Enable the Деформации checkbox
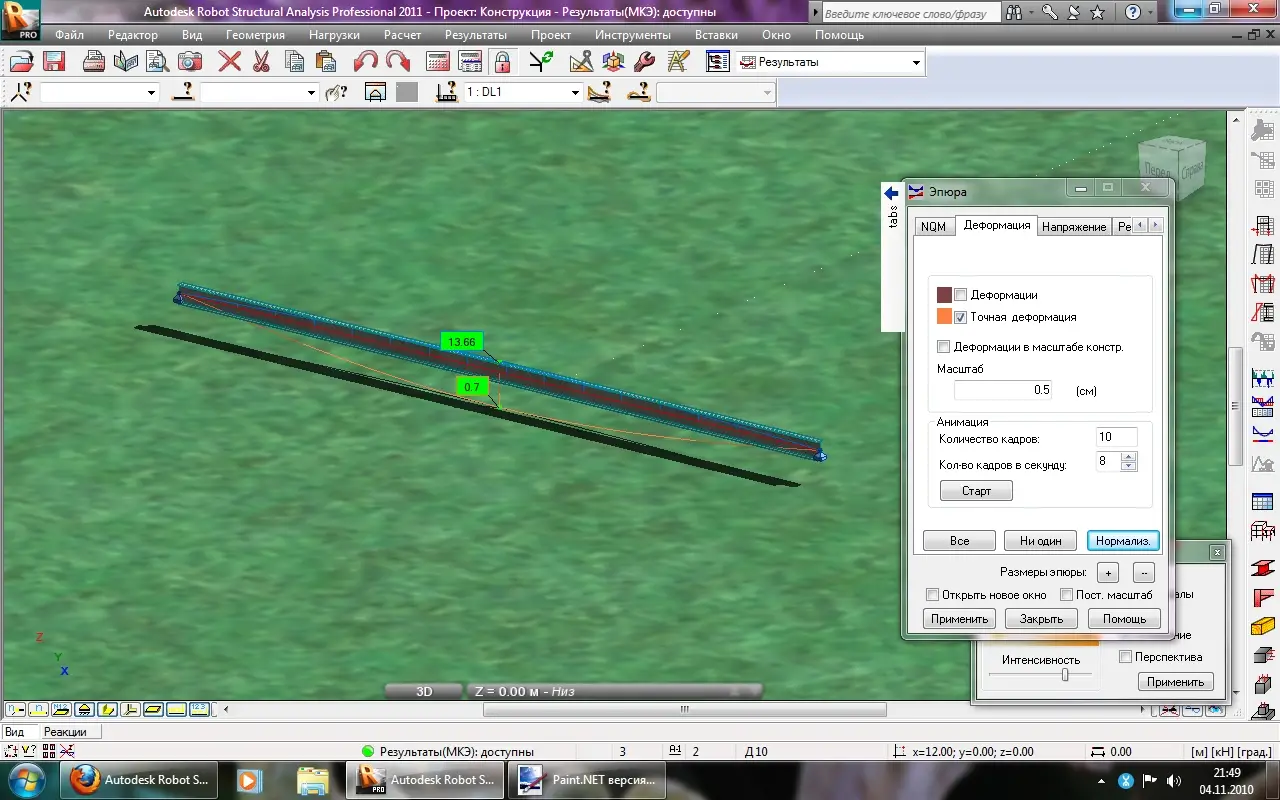 (x=961, y=295)
